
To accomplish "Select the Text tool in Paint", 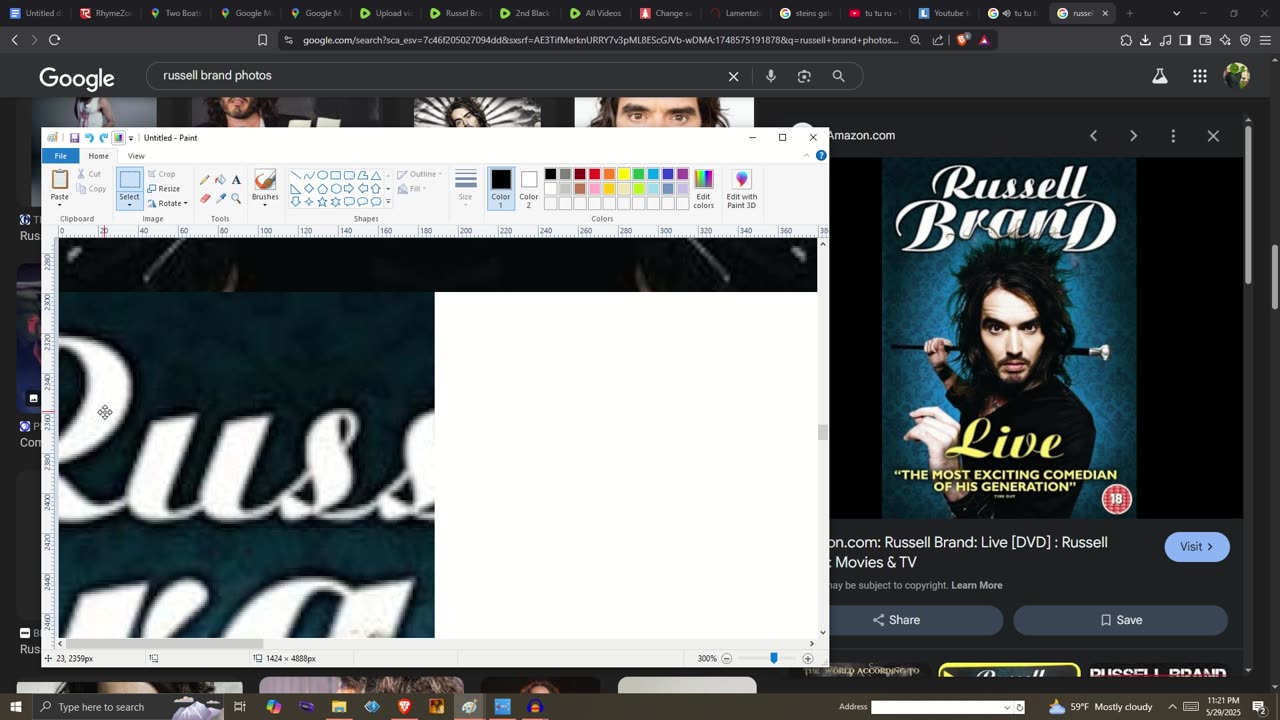I will click(x=236, y=180).
